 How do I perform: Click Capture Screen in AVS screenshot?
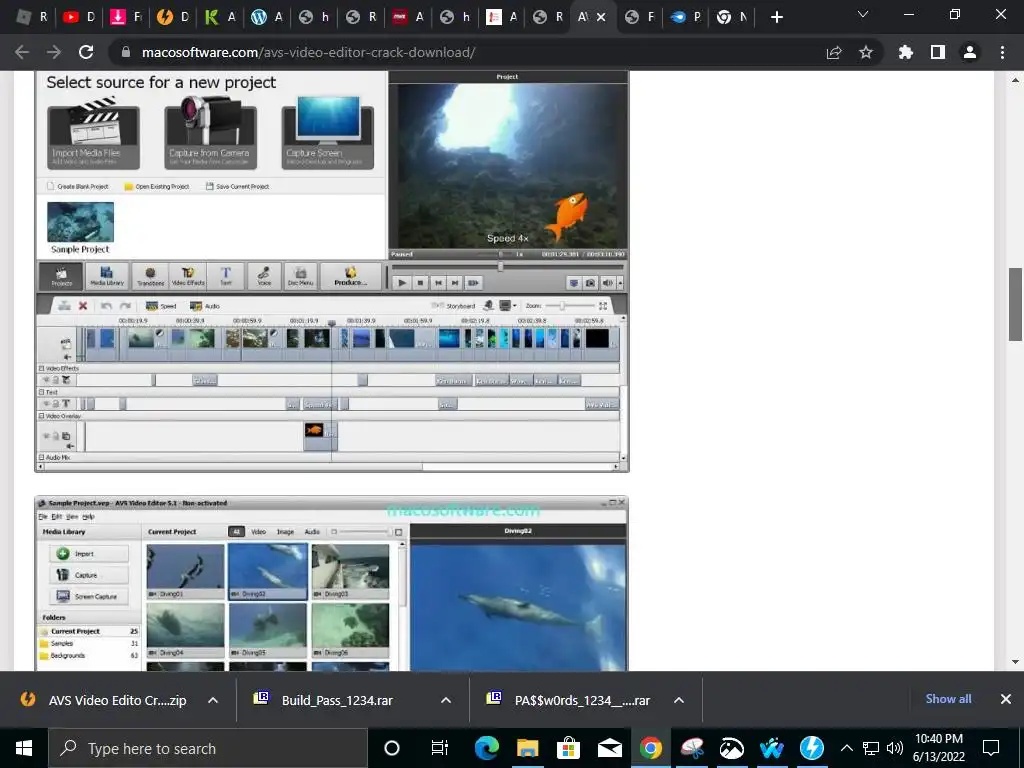[328, 134]
